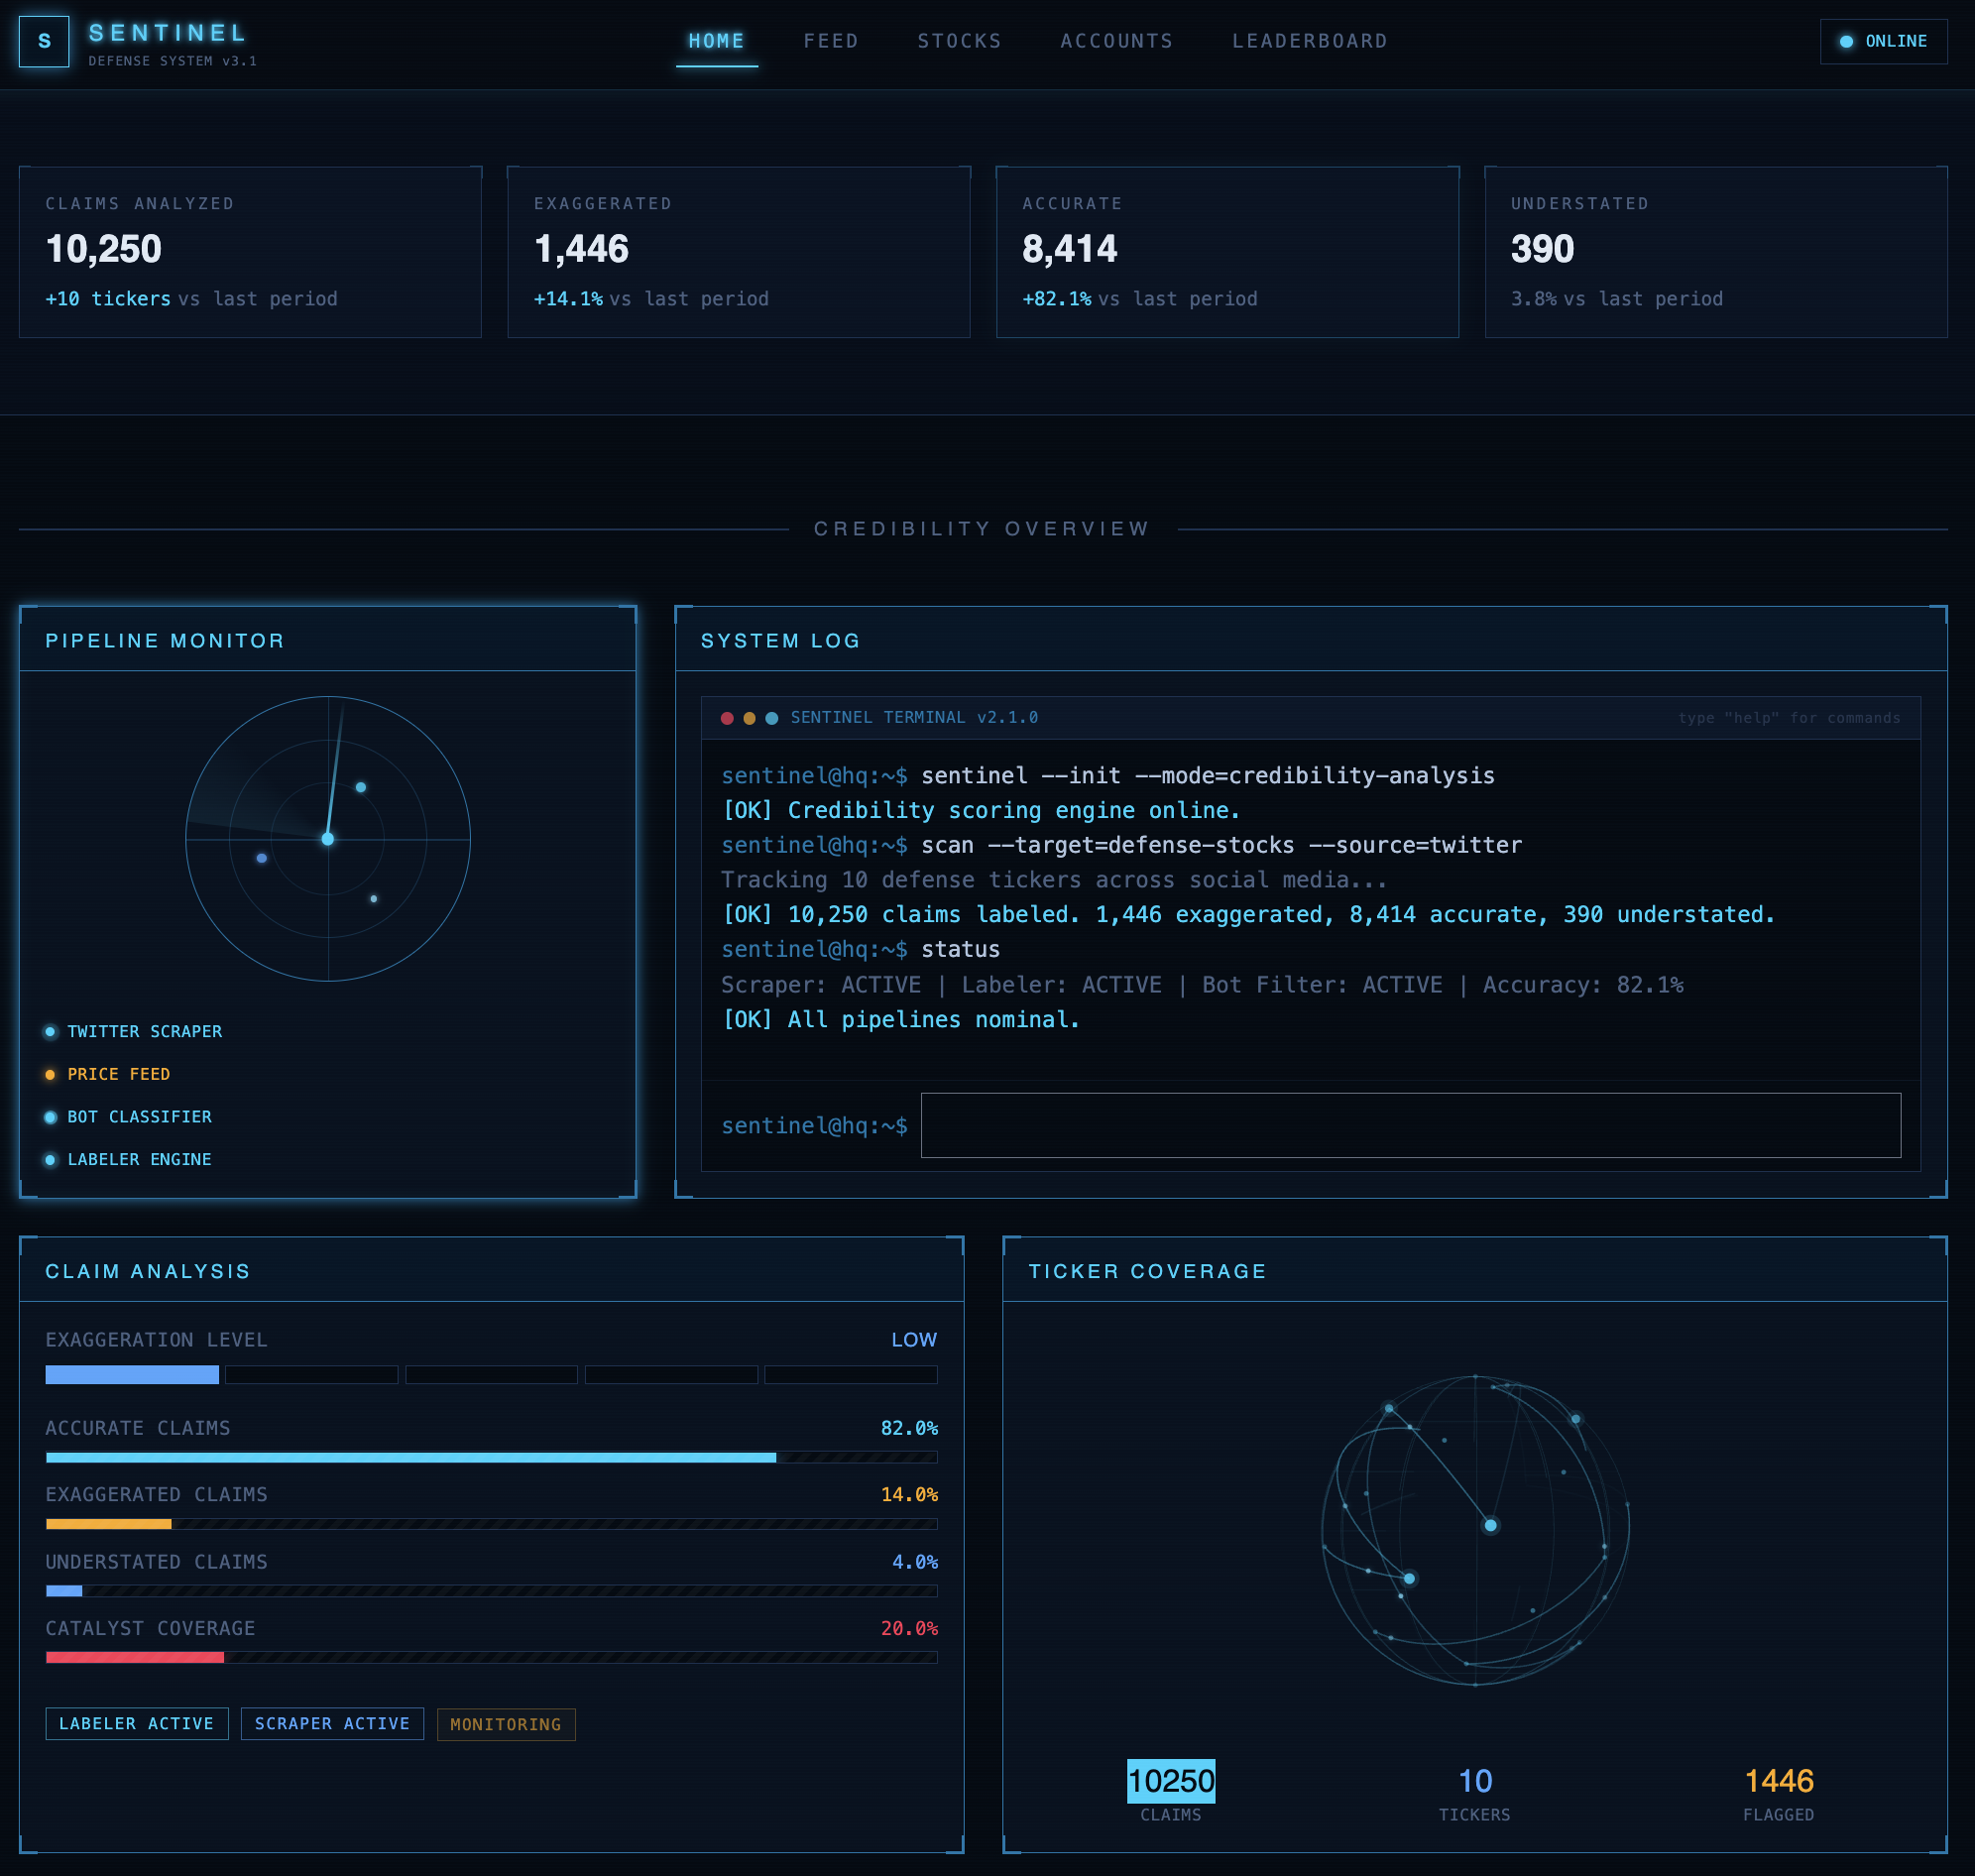Click the +14.1% change text
The image size is (1975, 1876).
click(568, 299)
